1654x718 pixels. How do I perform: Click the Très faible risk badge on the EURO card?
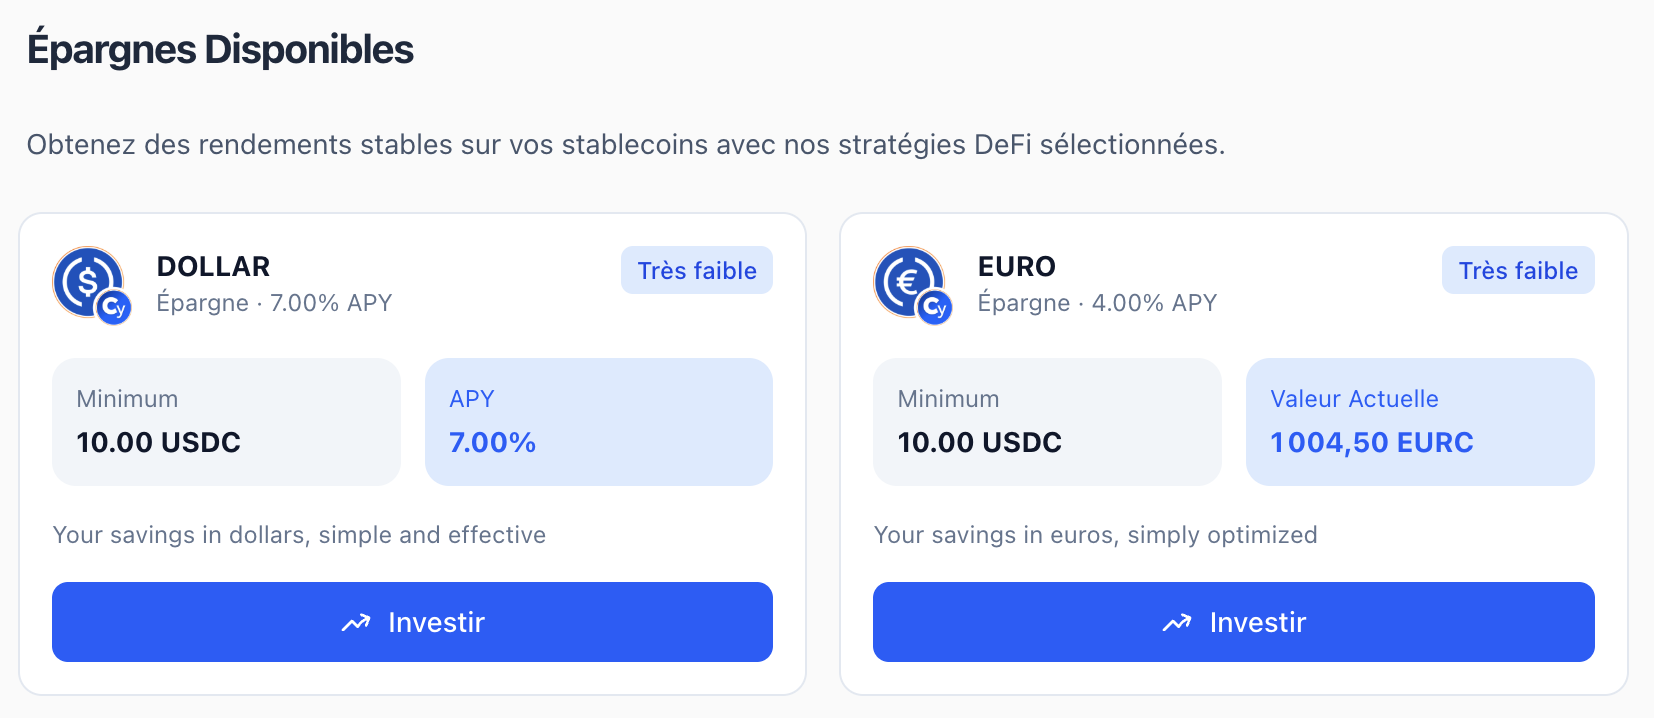point(1518,271)
